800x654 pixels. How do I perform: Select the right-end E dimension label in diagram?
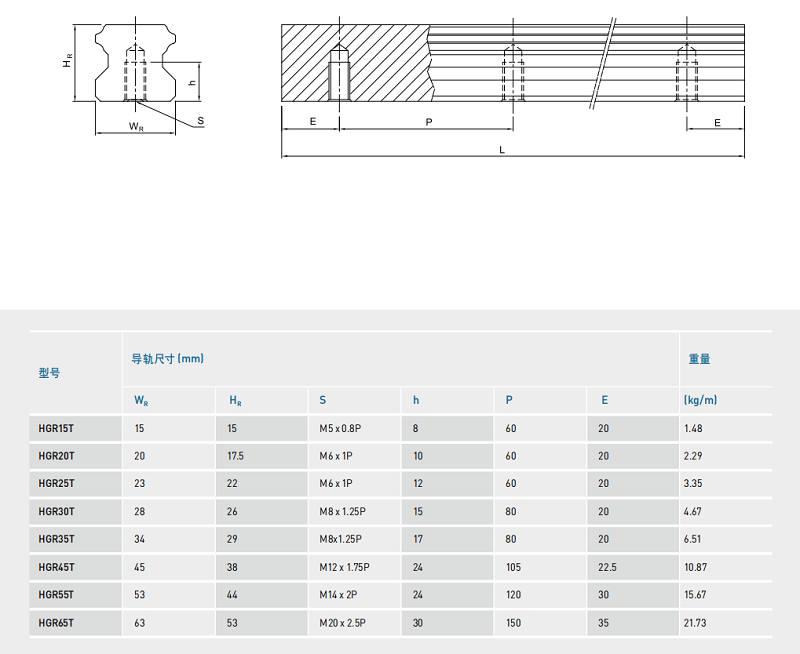[x=717, y=123]
